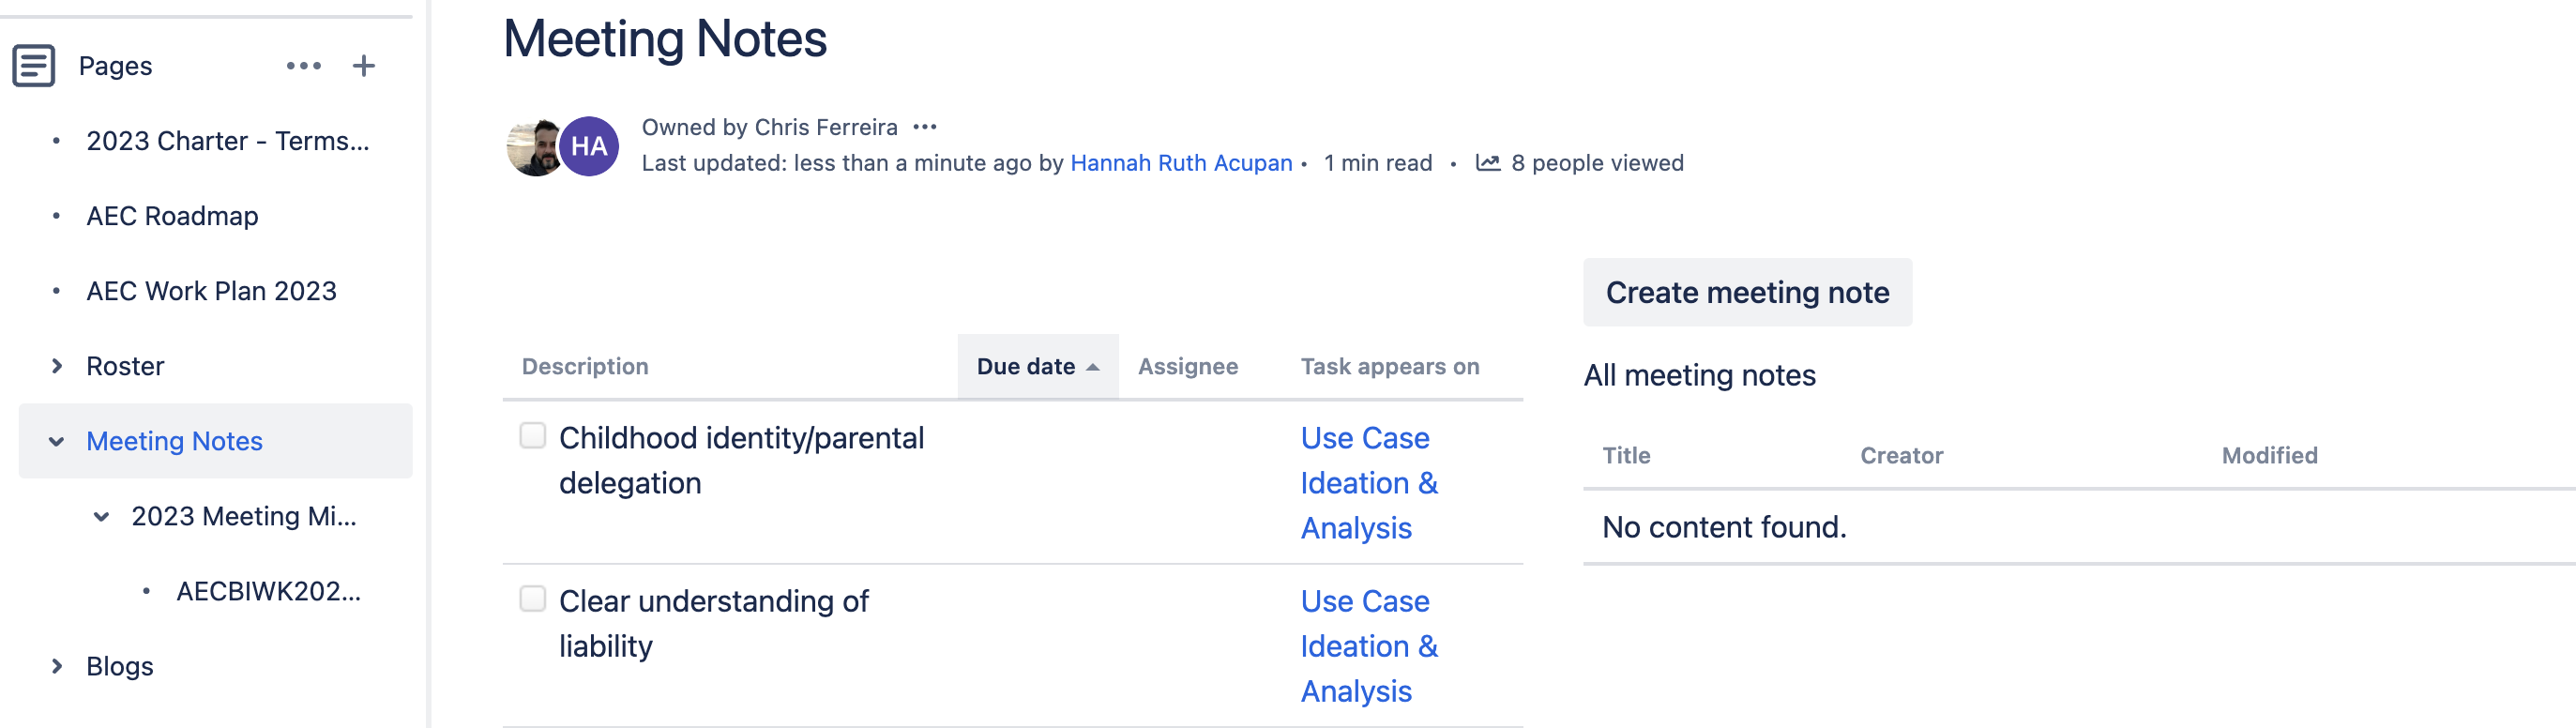Open the page owner more actions ellipsis
This screenshot has height=728, width=2576.
(925, 127)
